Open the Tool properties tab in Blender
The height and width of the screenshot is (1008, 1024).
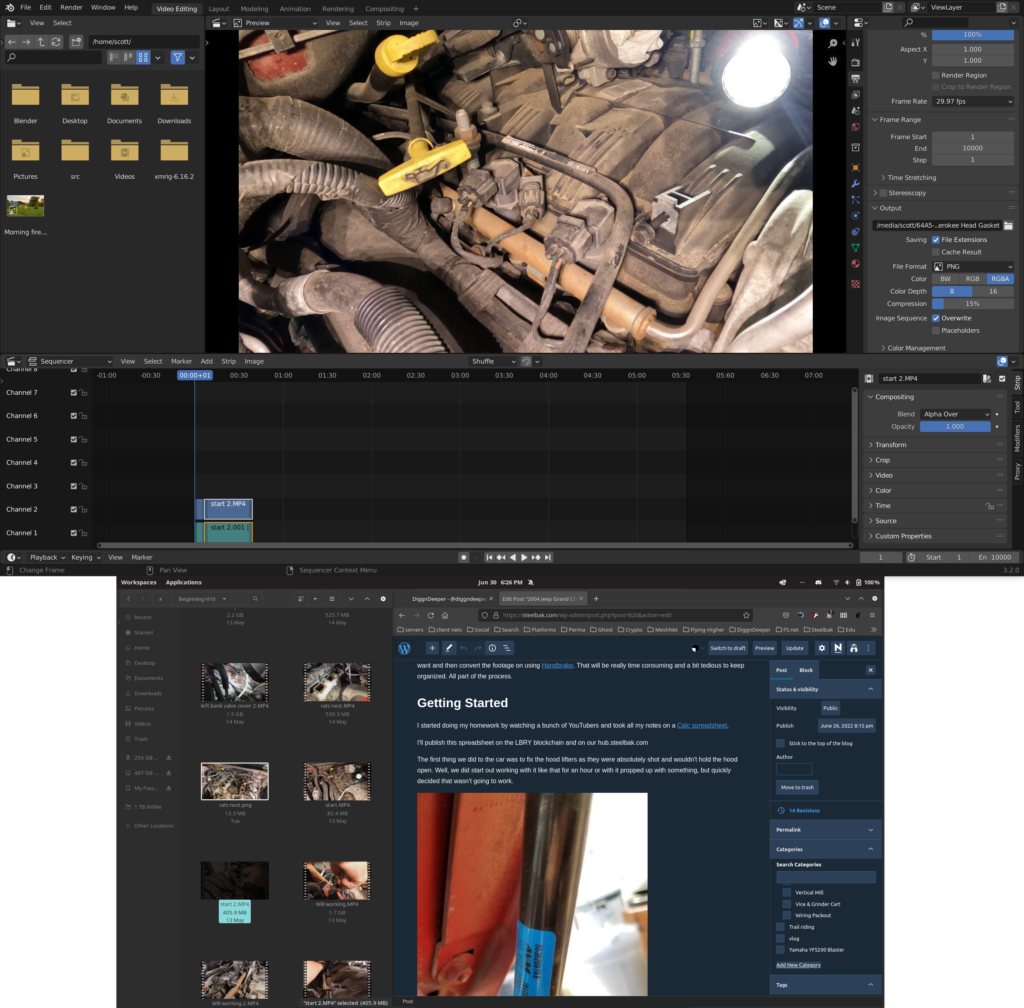[x=856, y=42]
